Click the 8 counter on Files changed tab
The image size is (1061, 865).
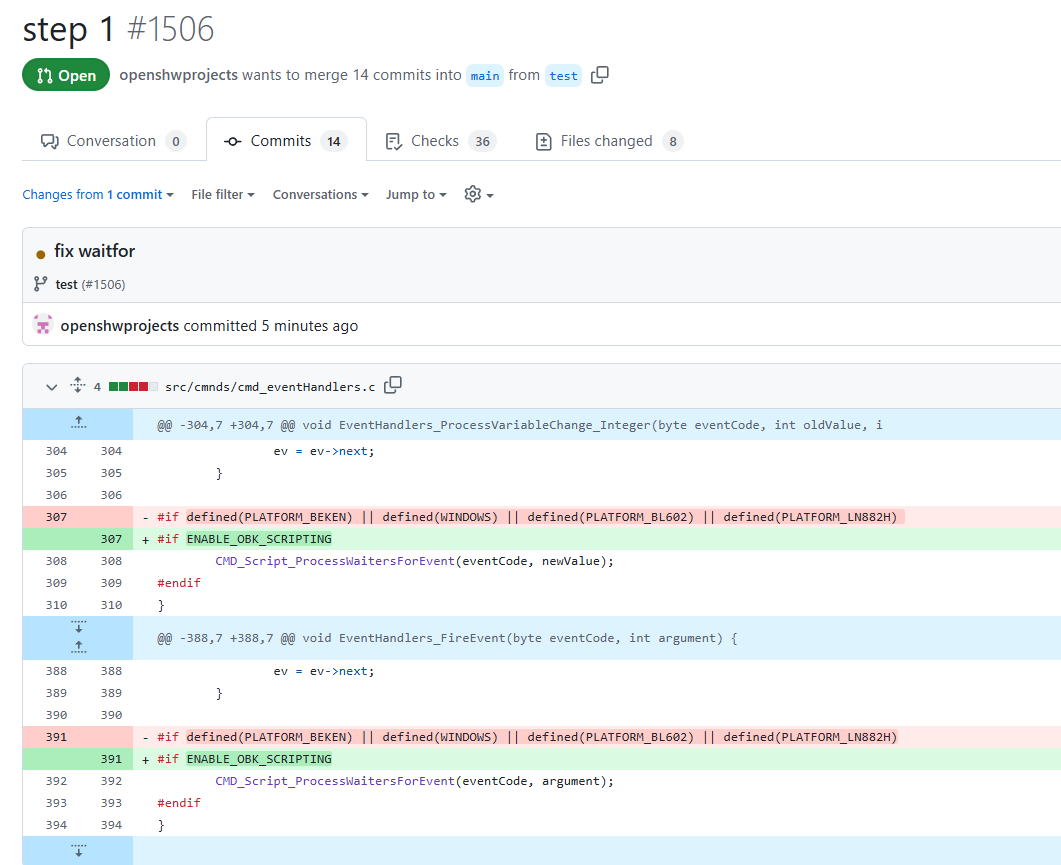click(673, 141)
